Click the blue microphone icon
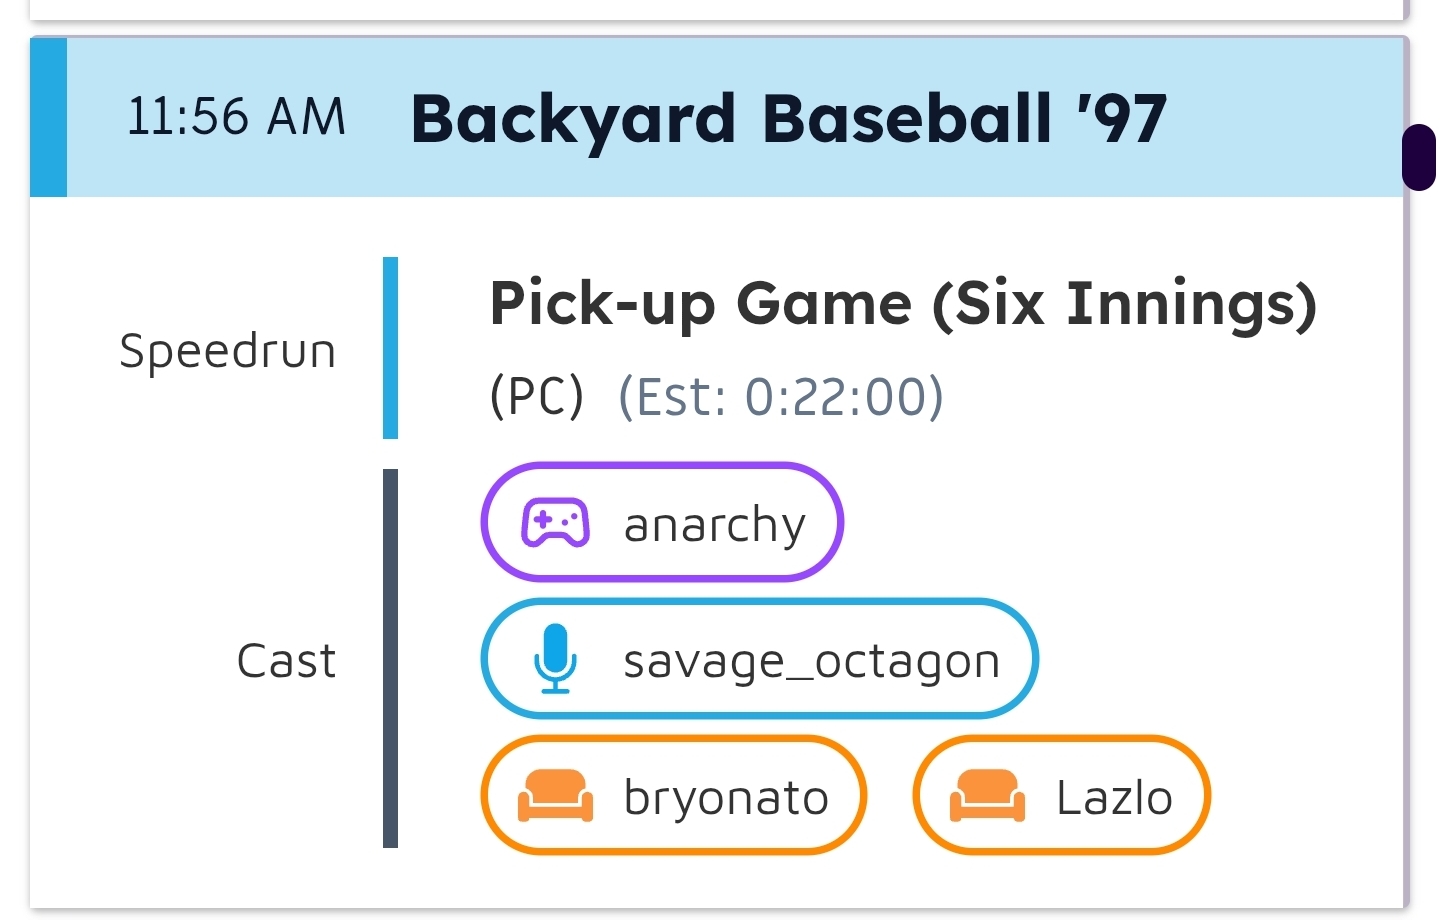Screen dimensions: 1440x920 click(555, 659)
